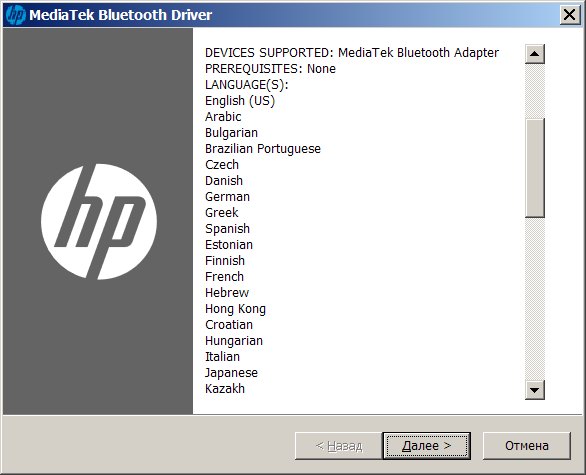Click the scrollbar track below the thumb
Viewport: 586px width, 475px height.
coord(534,299)
